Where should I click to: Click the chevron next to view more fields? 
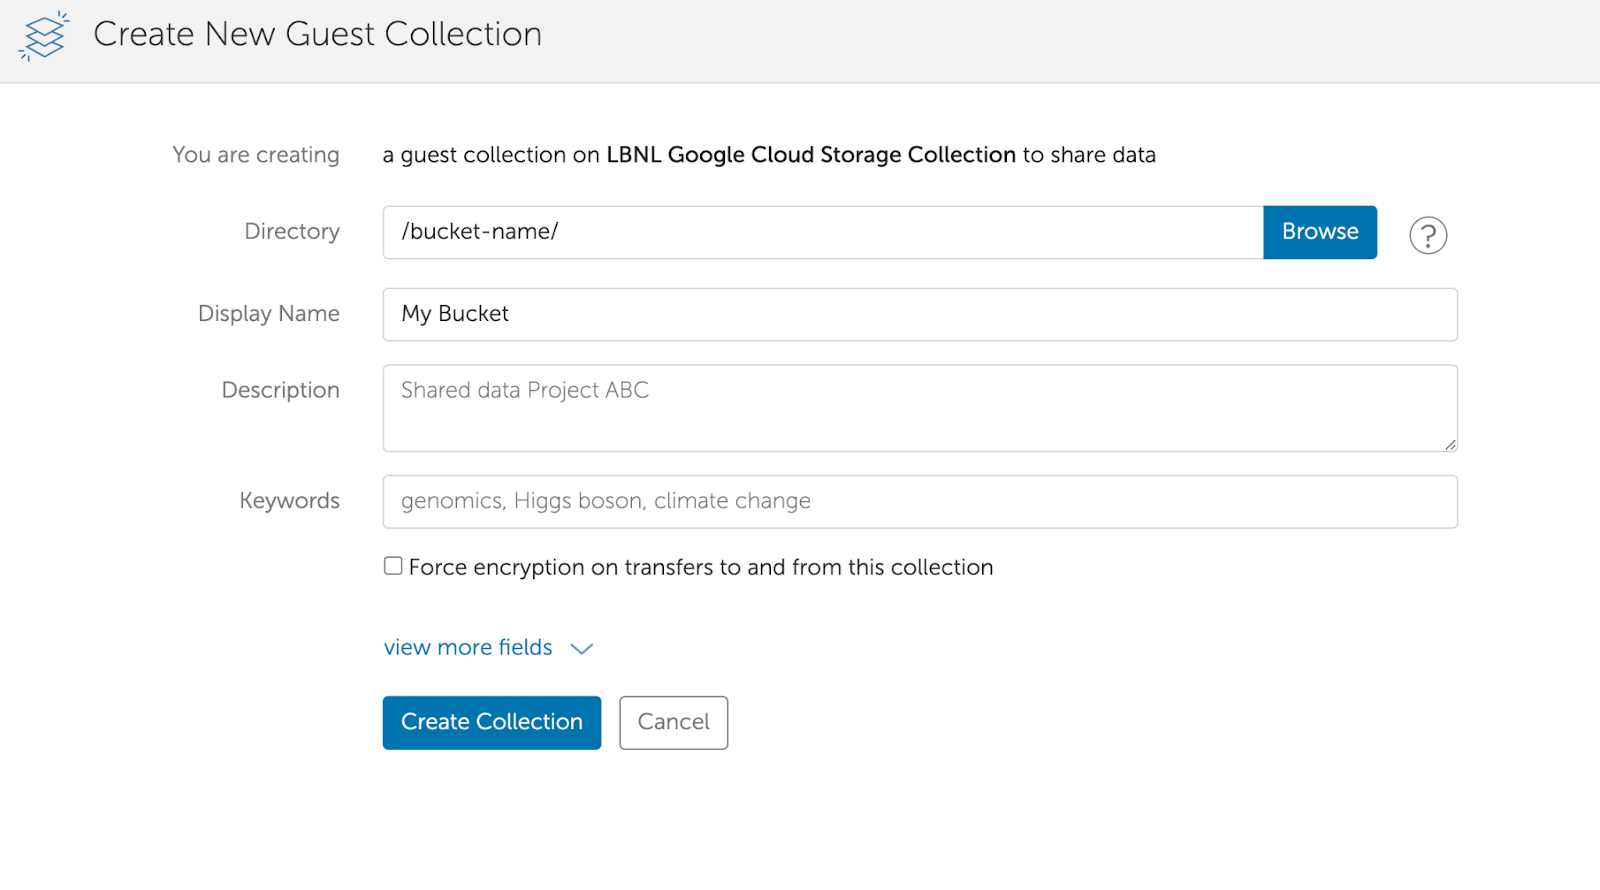[582, 649]
